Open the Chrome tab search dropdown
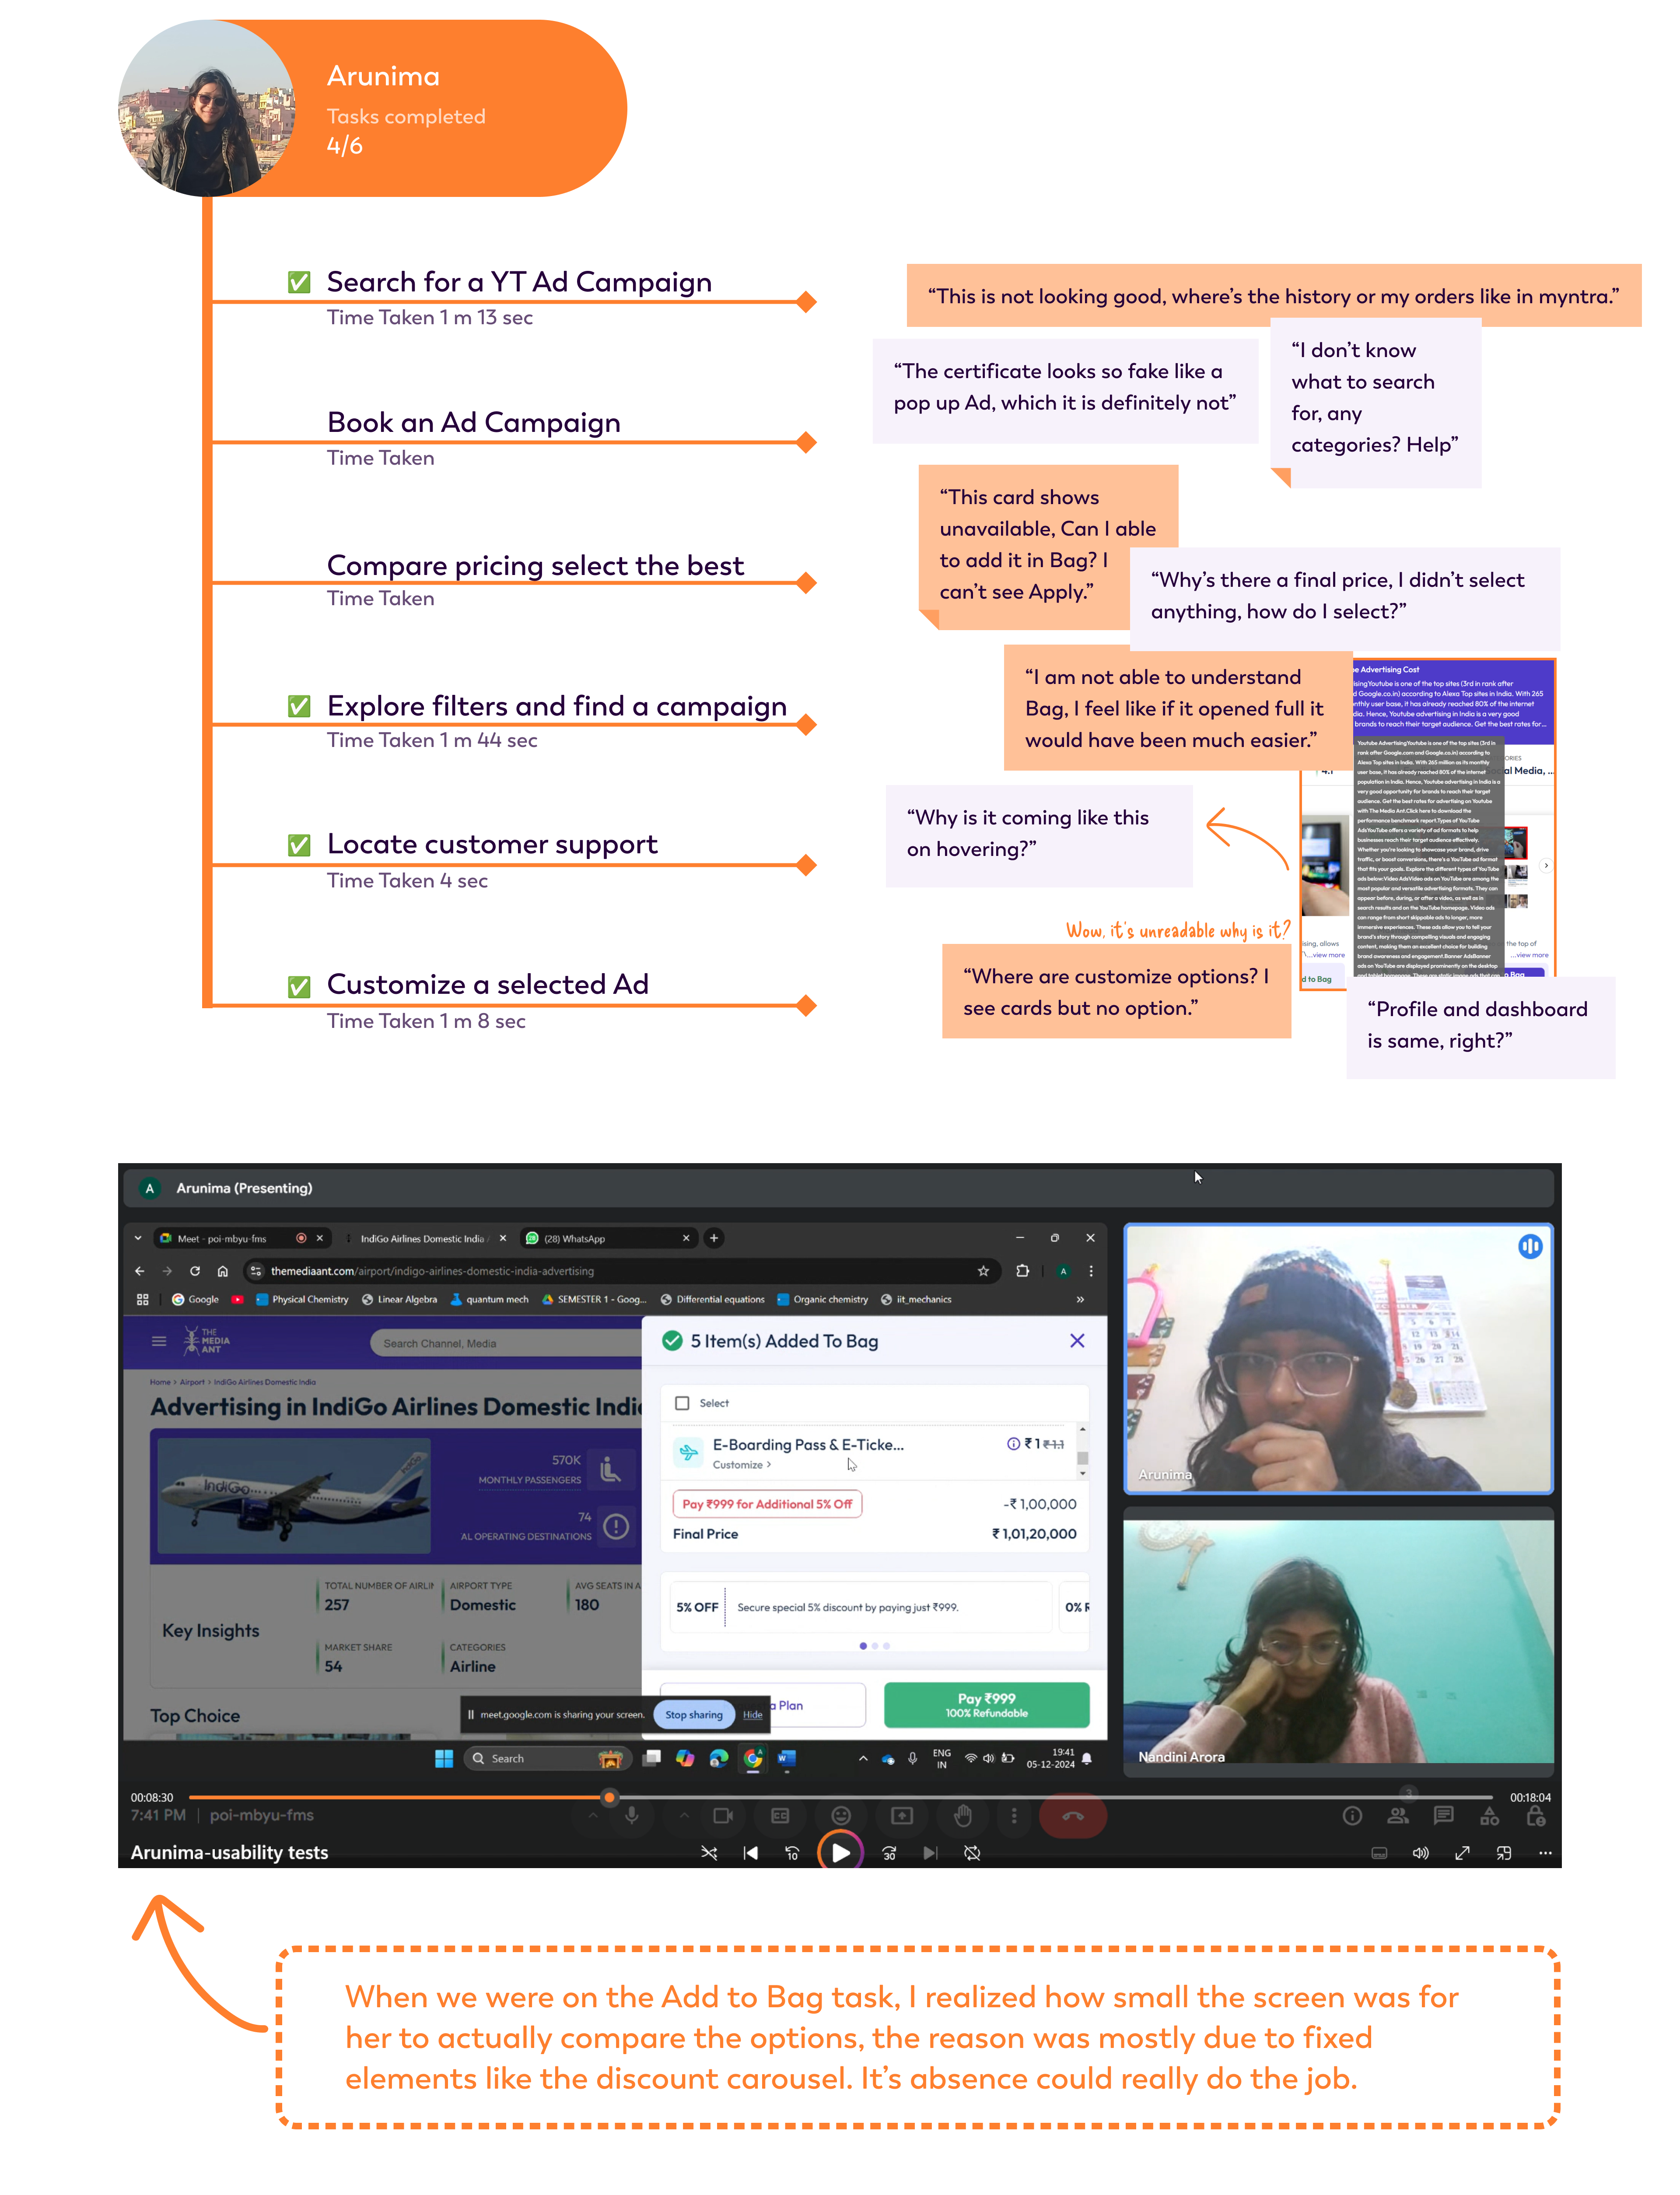 138,1238
